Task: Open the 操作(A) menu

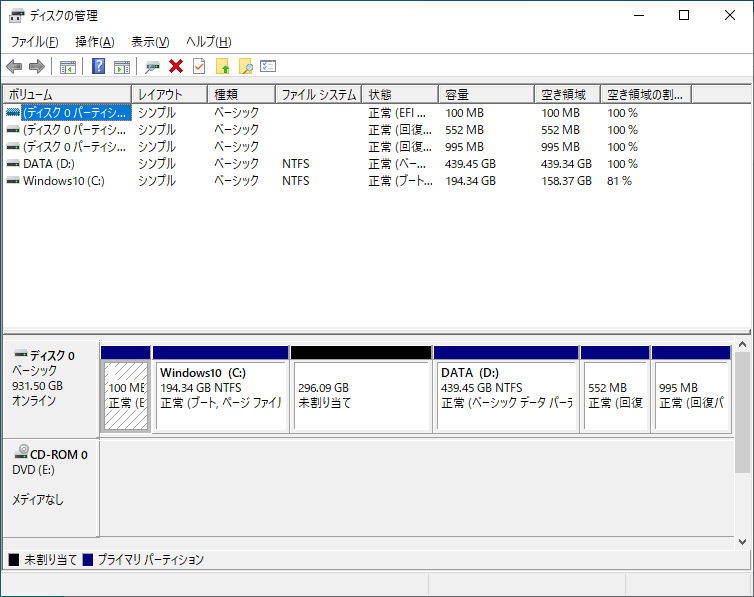Action: pos(95,42)
